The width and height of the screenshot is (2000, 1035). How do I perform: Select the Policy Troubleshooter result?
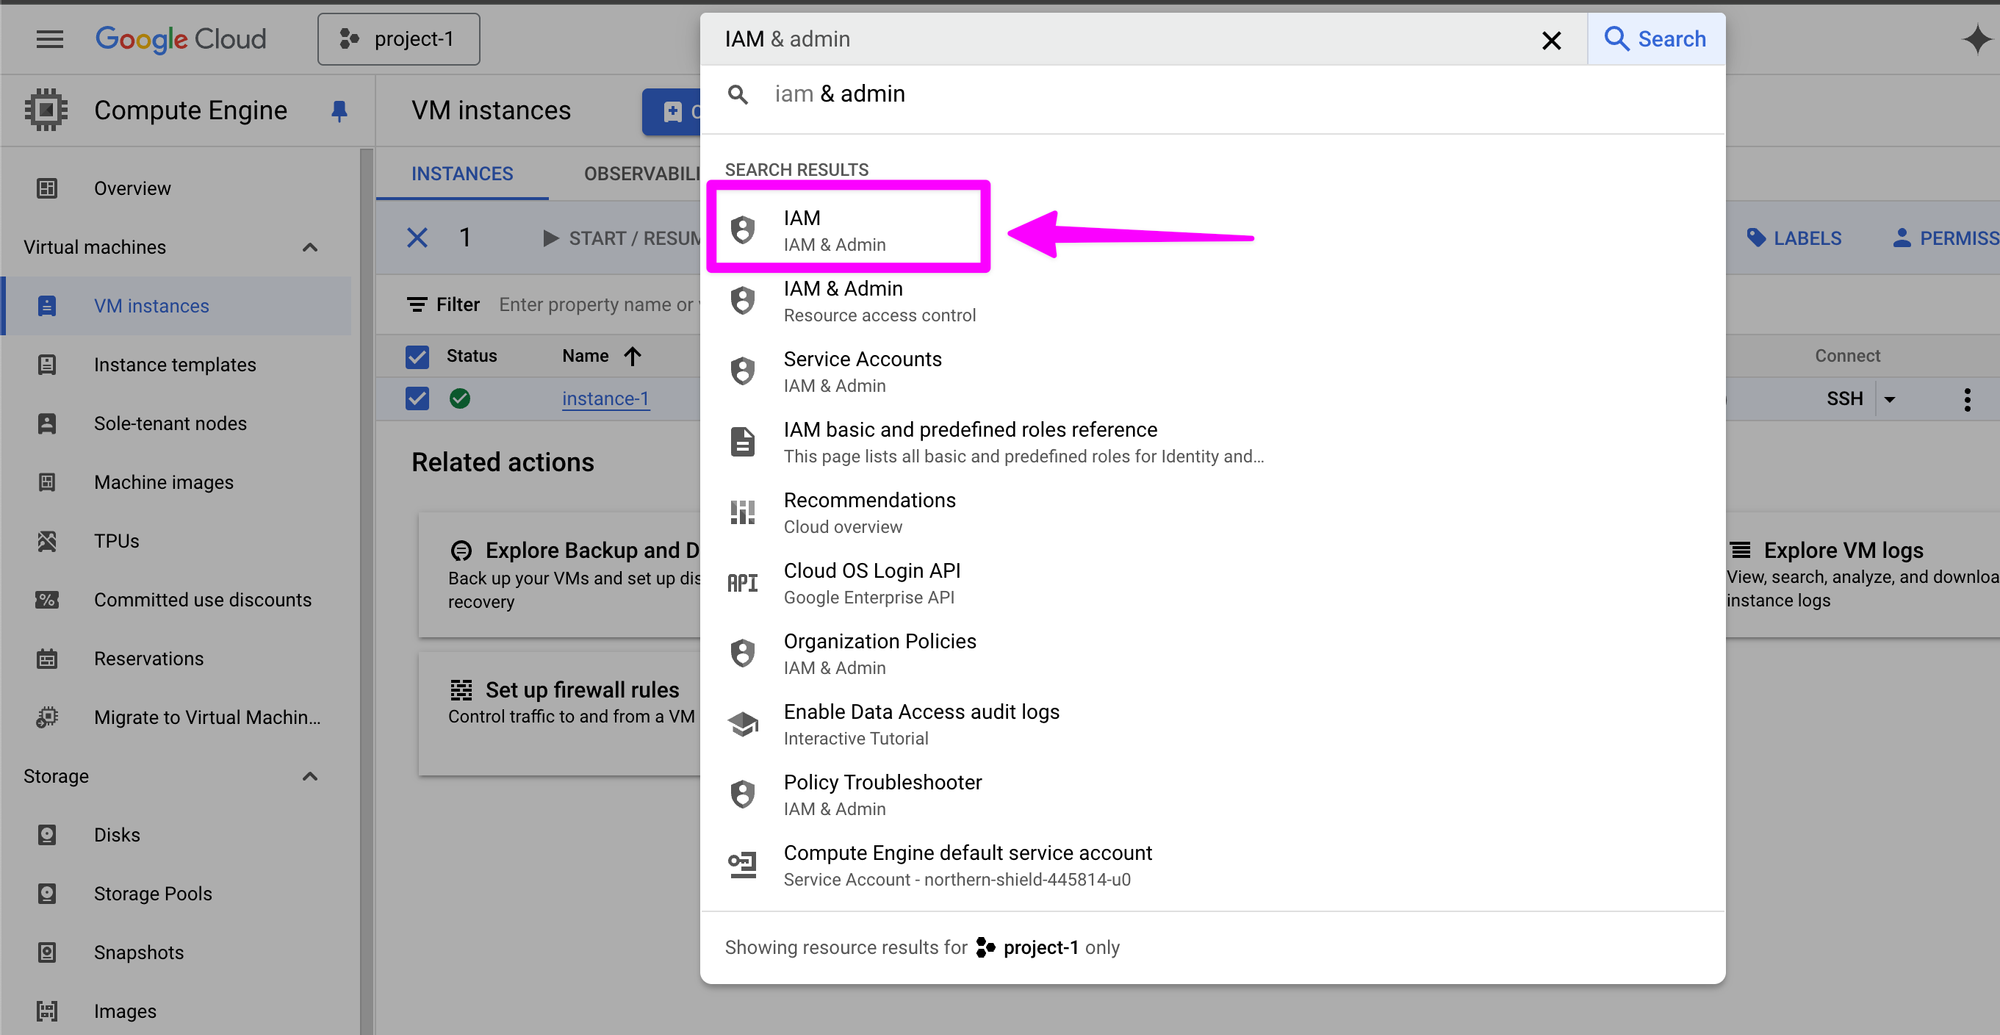(1213, 795)
